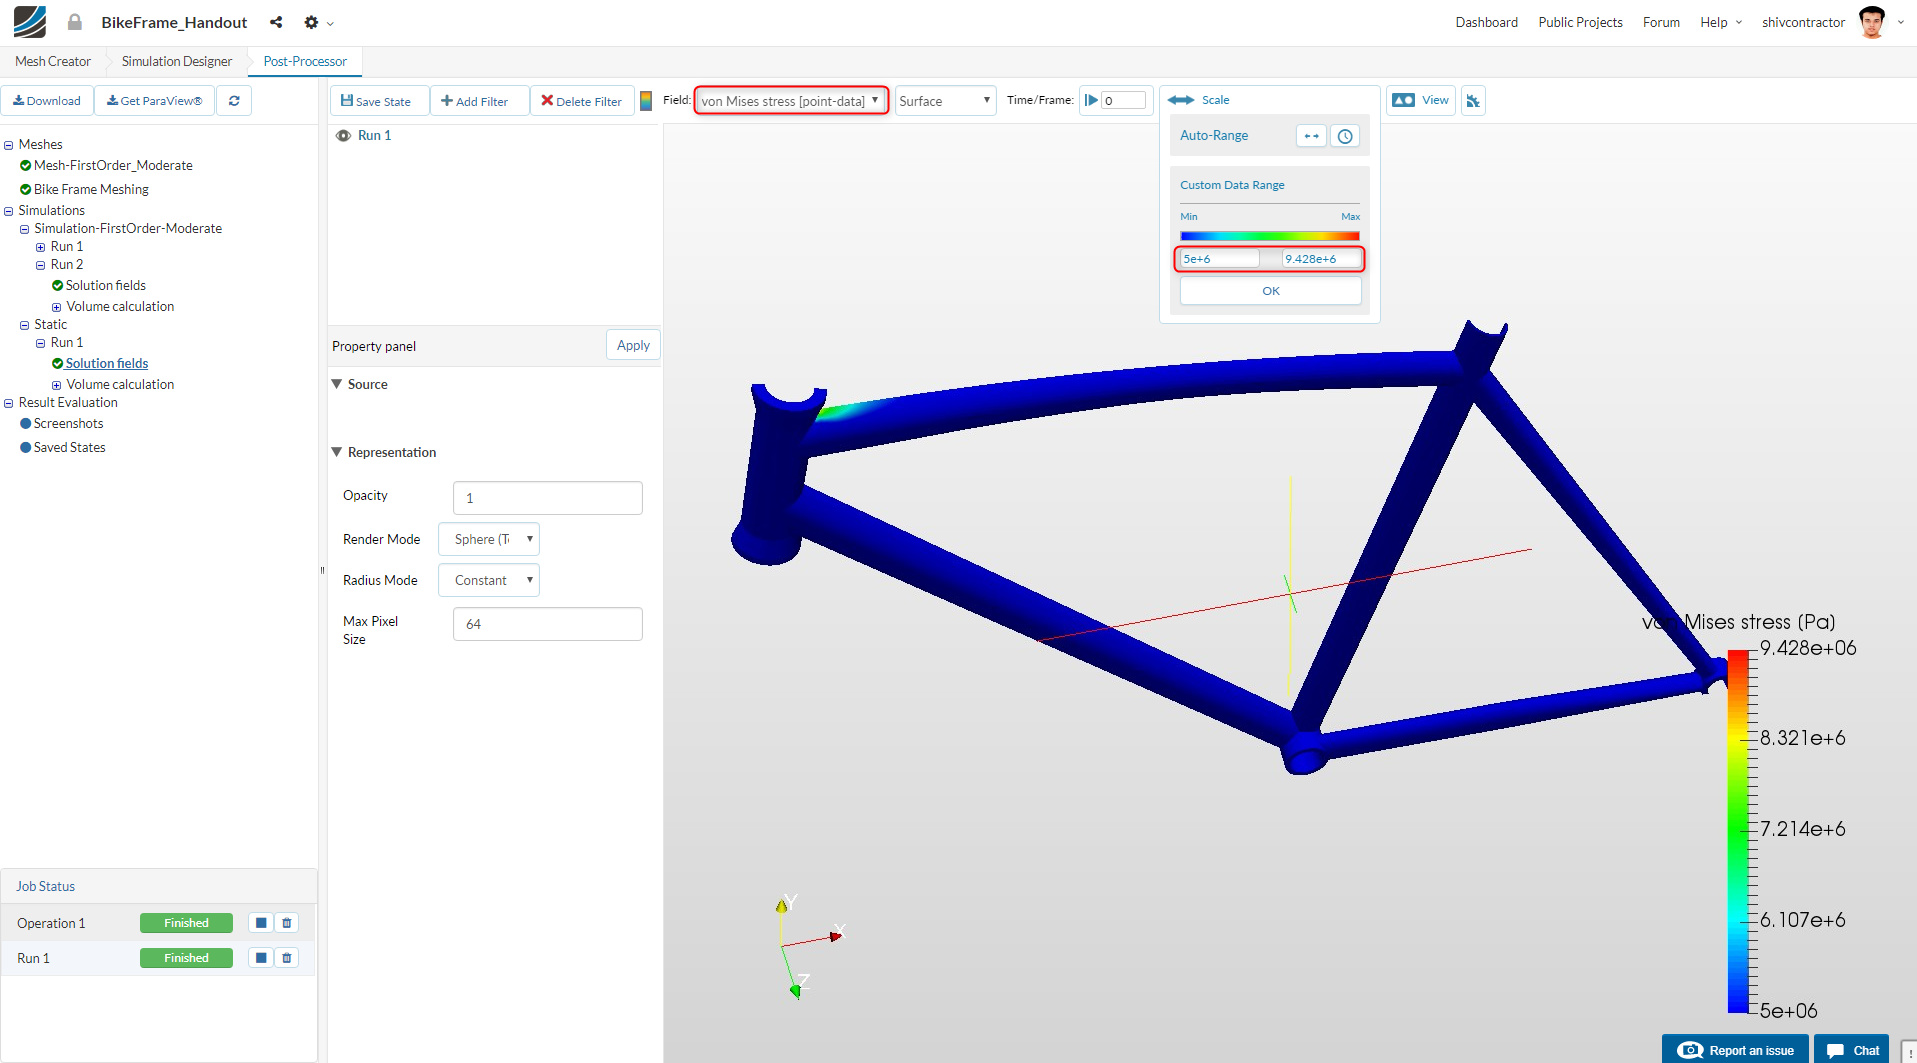The height and width of the screenshot is (1063, 1917).
Task: Go to the Dashboard
Action: coord(1486,22)
